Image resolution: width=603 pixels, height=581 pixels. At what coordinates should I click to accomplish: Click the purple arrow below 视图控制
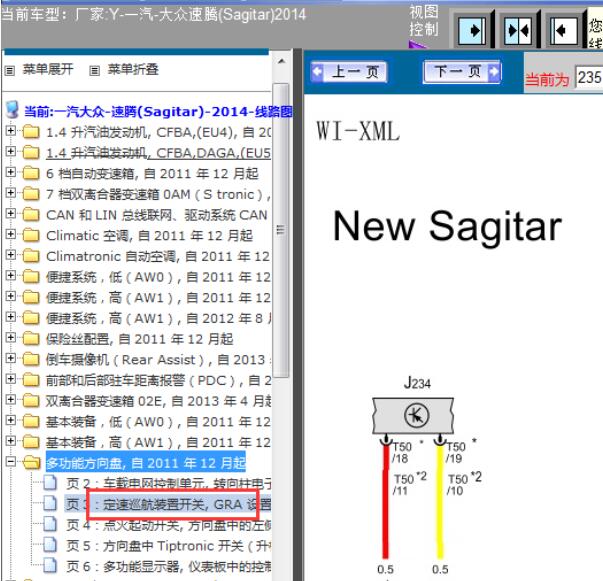tap(418, 44)
